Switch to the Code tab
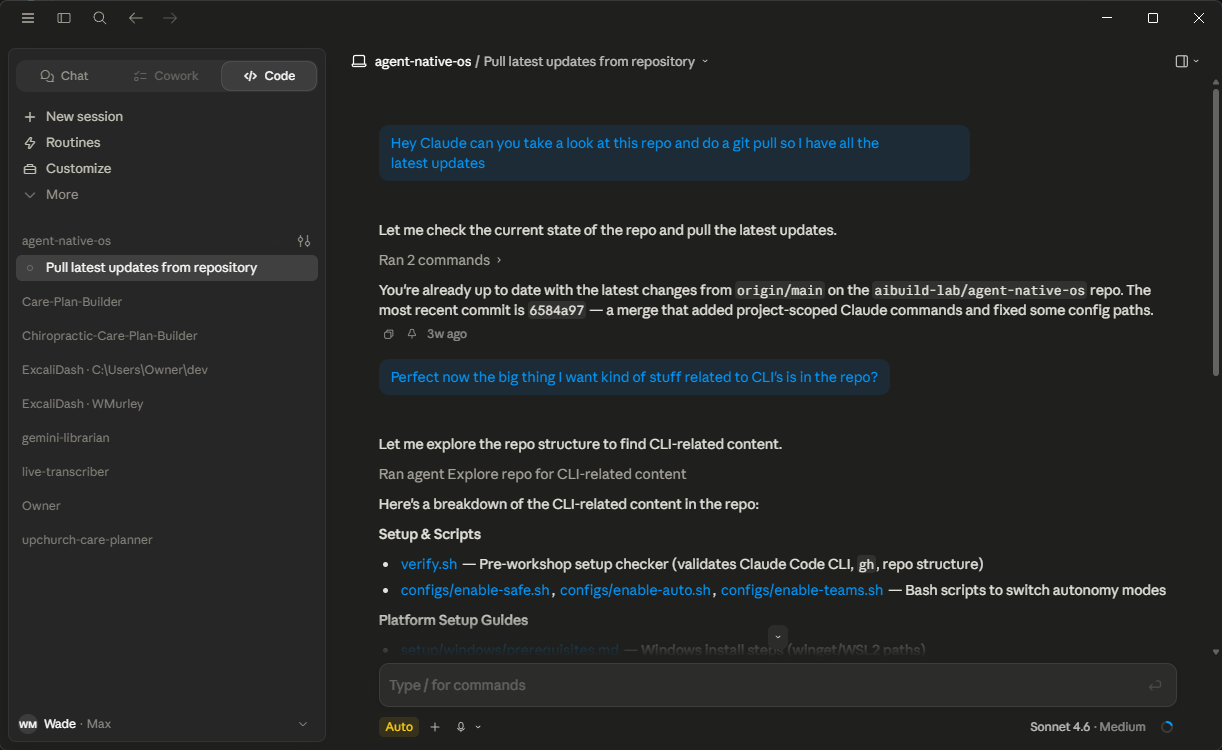1222x750 pixels. [x=269, y=76]
